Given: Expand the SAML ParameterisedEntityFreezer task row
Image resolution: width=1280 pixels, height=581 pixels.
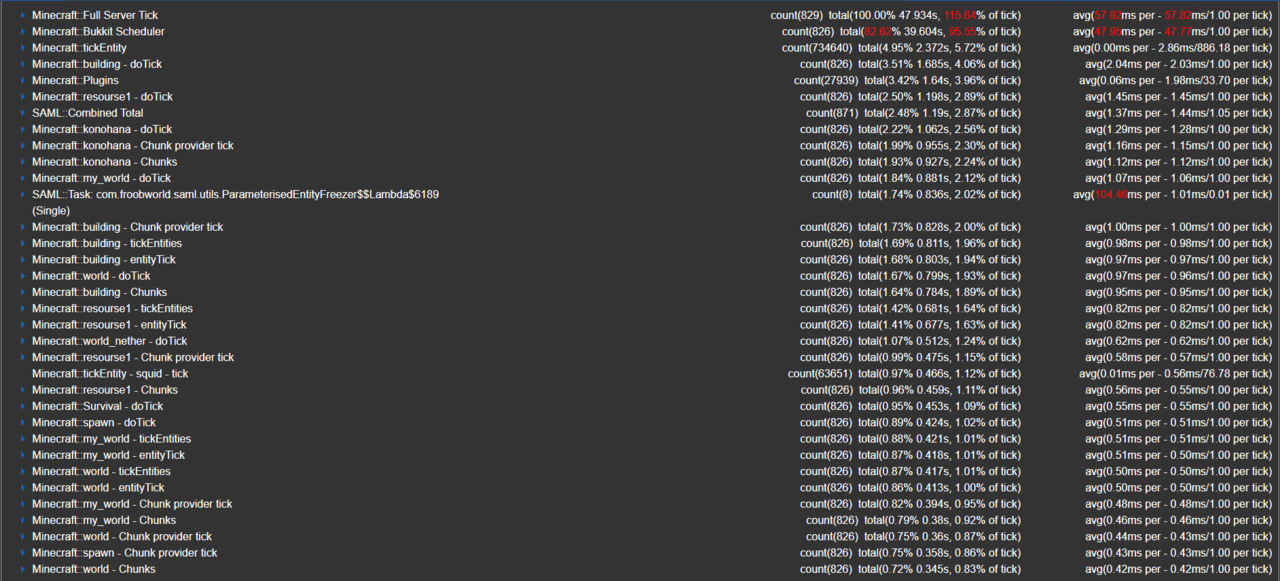Looking at the screenshot, I should (23, 195).
